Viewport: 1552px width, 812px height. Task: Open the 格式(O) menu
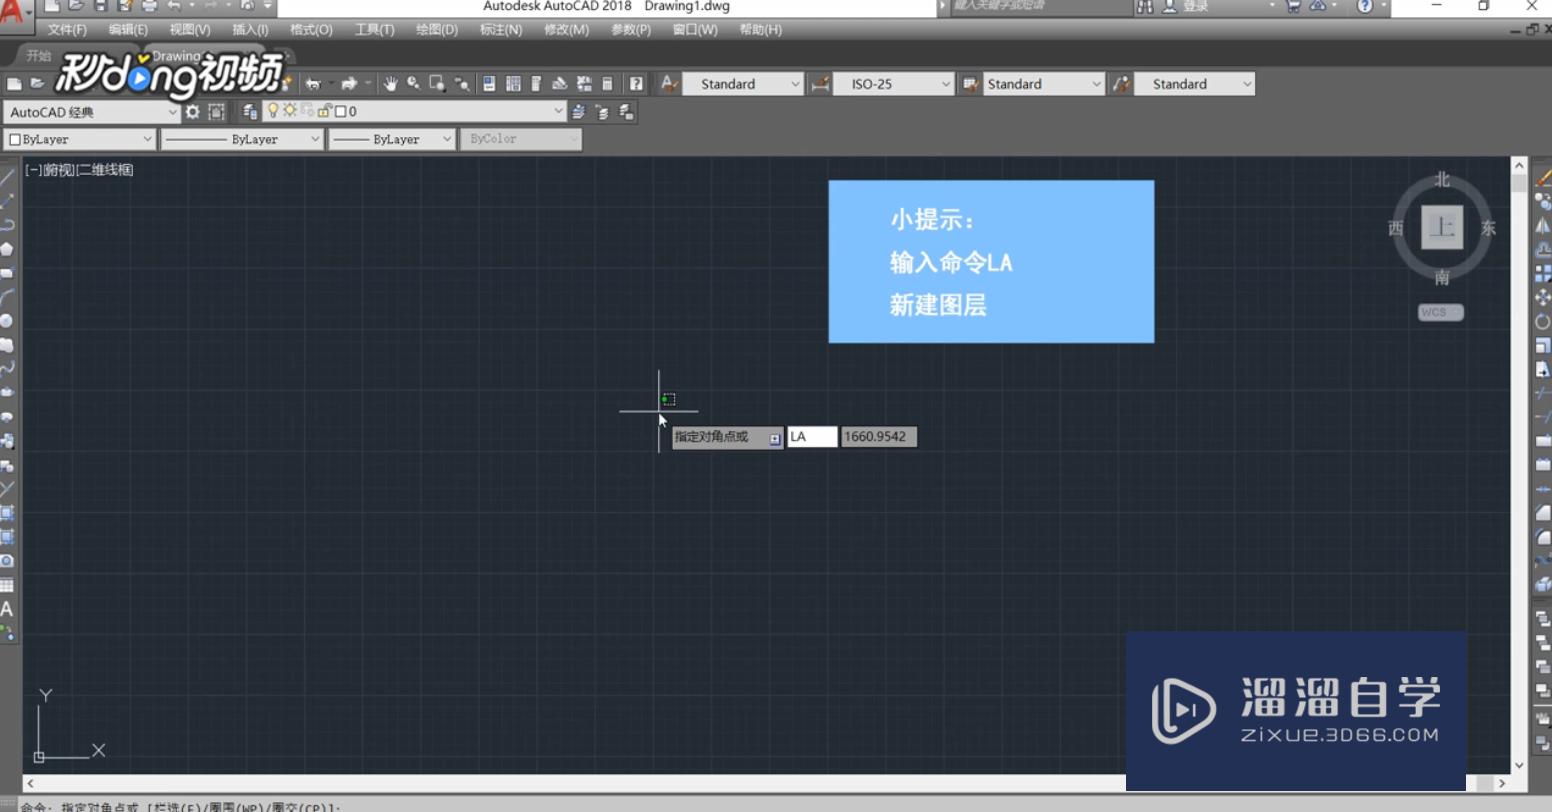point(310,29)
